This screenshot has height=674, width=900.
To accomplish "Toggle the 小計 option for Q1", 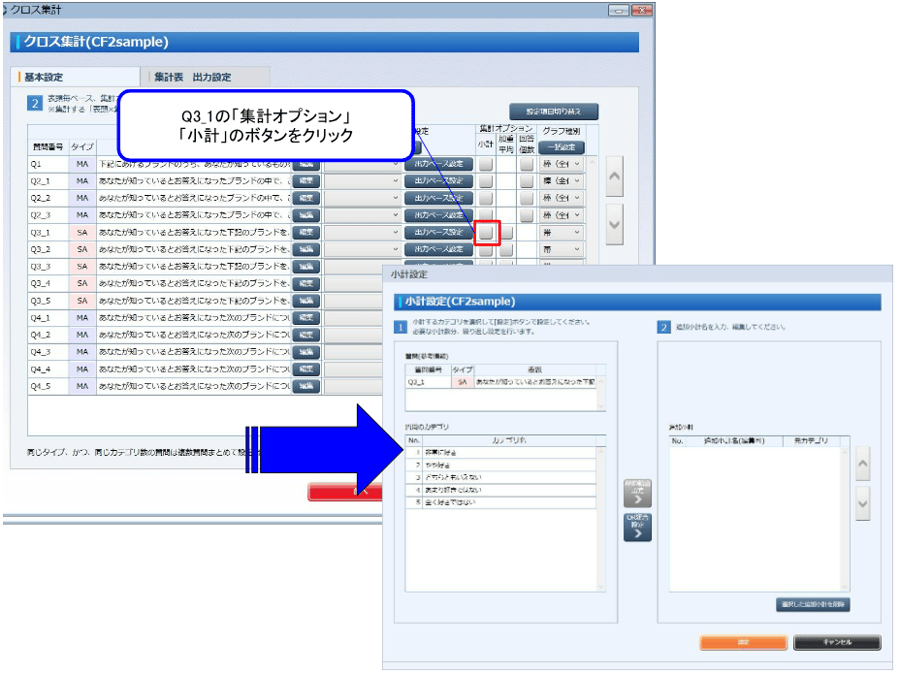I will [x=486, y=164].
